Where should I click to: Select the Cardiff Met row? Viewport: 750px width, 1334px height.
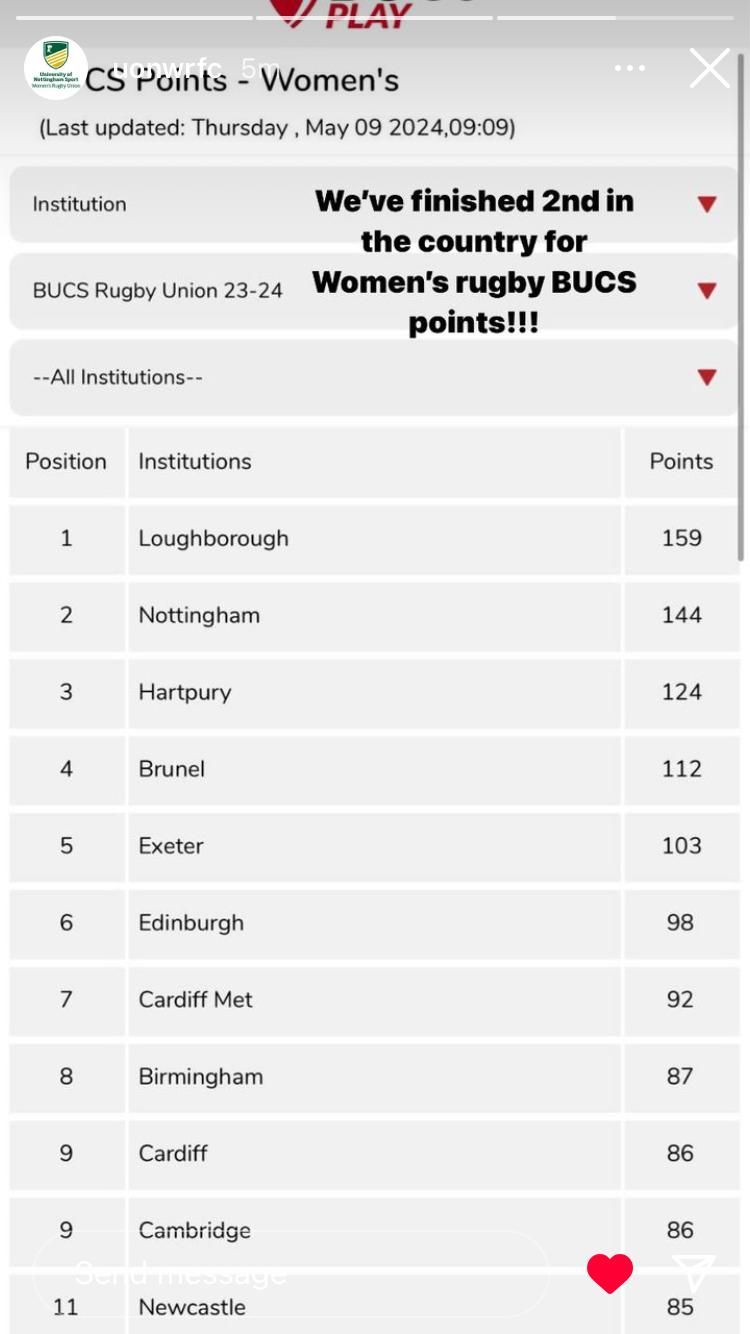click(374, 999)
